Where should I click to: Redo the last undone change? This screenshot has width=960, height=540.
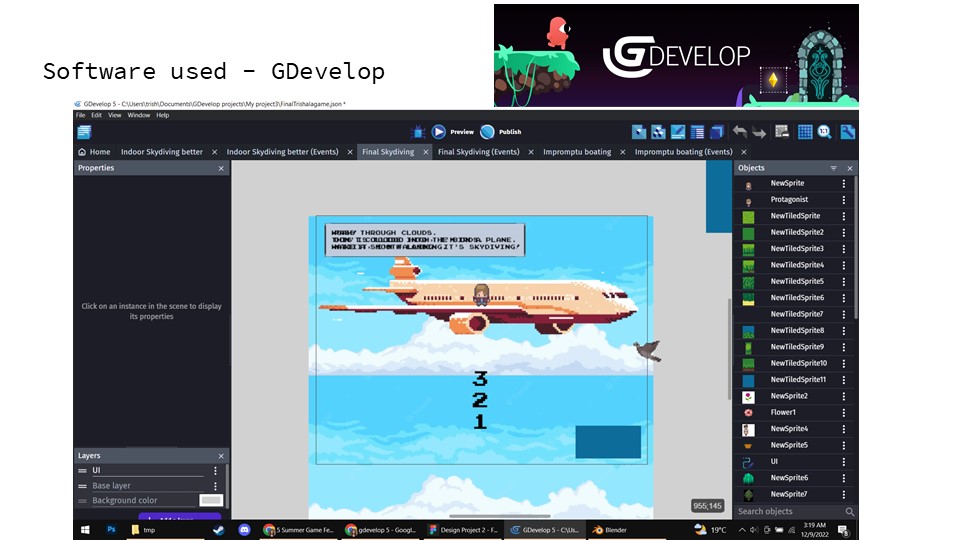coord(759,132)
